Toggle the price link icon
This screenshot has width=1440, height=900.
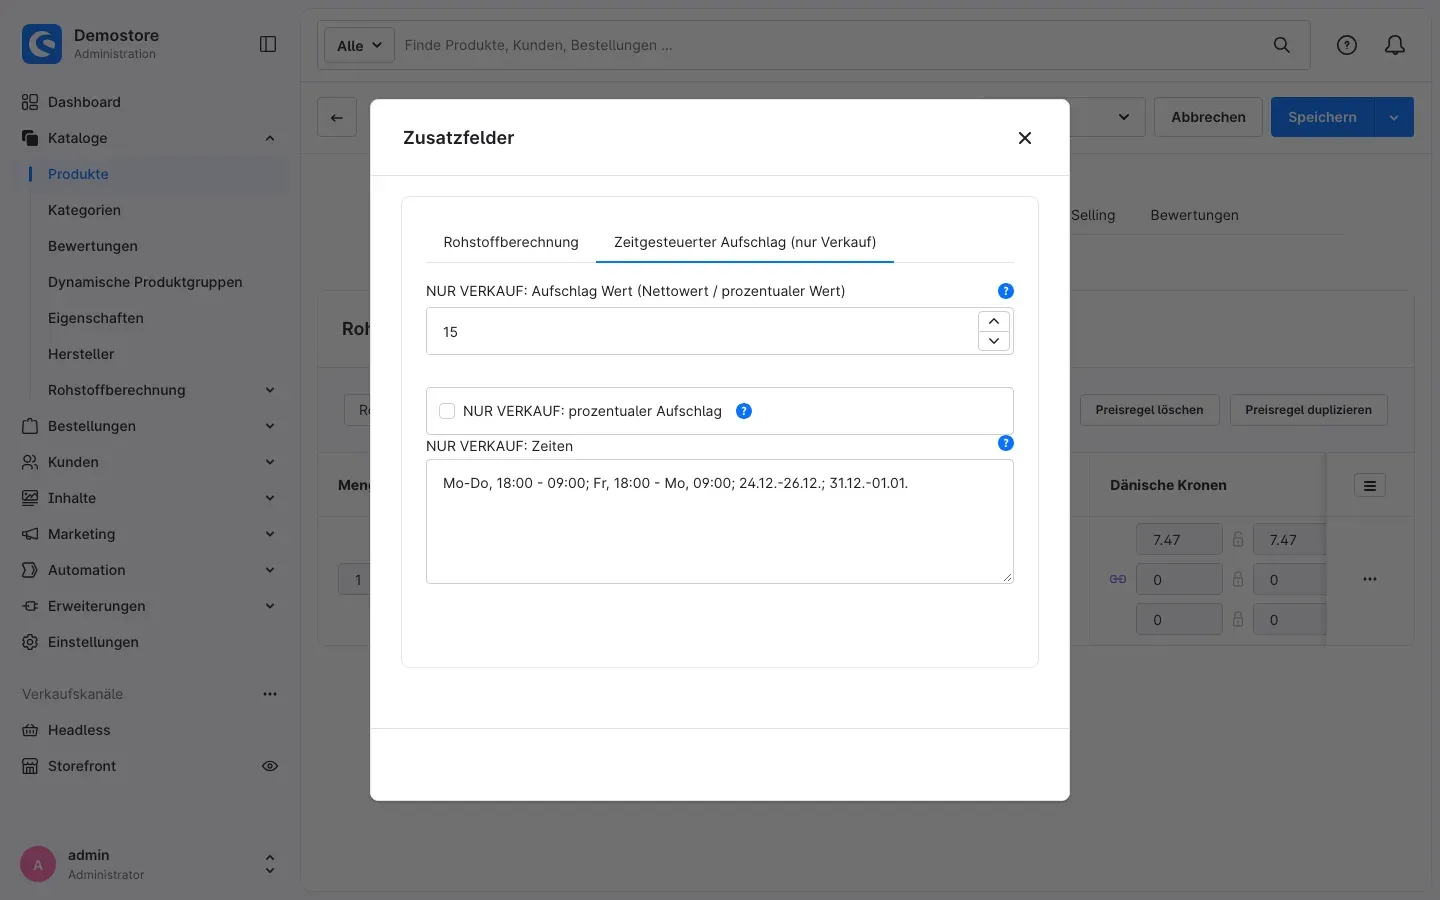[1118, 579]
